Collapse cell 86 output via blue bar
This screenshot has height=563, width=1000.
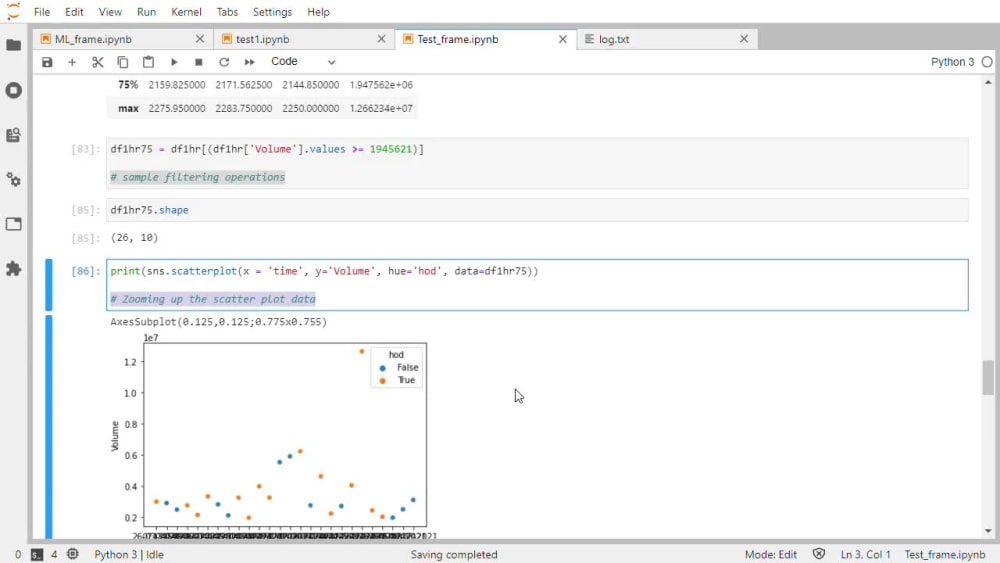click(48, 427)
